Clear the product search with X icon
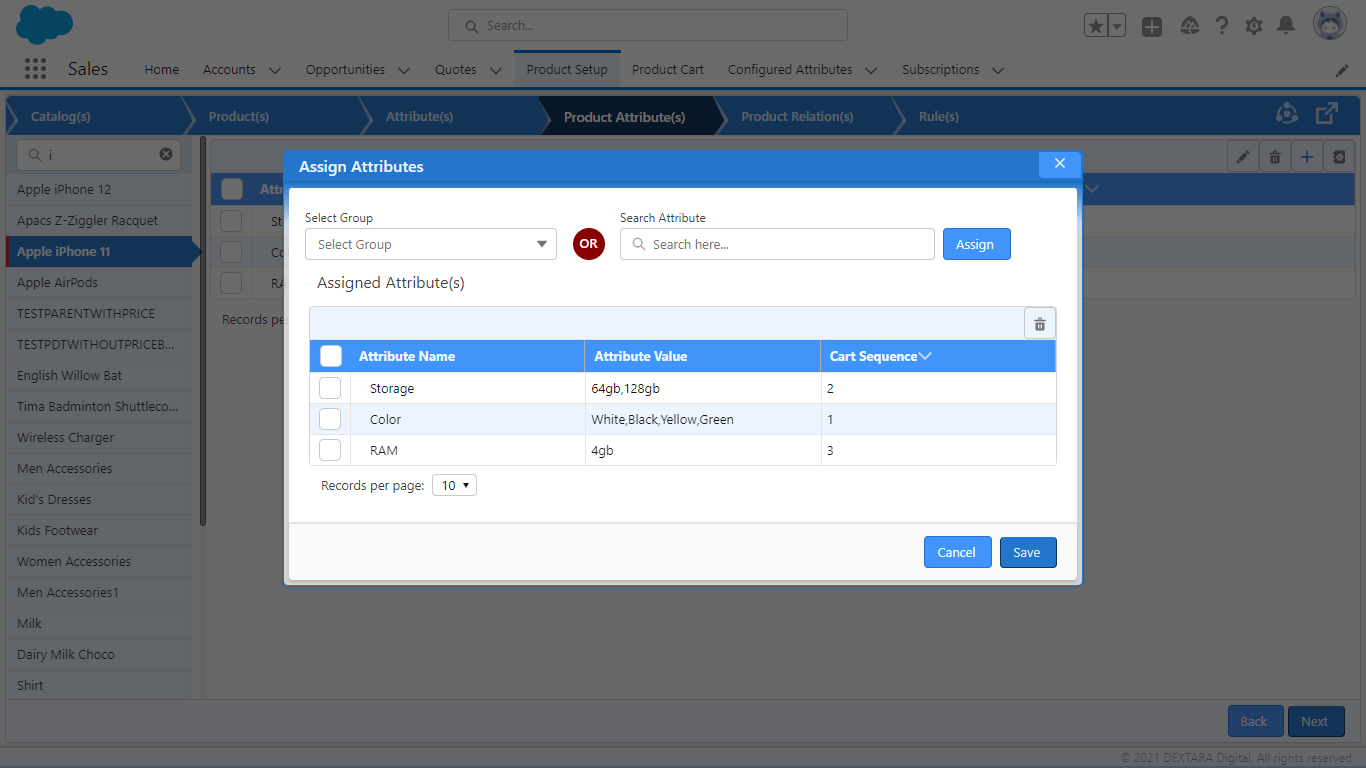Viewport: 1366px width, 768px height. point(166,154)
